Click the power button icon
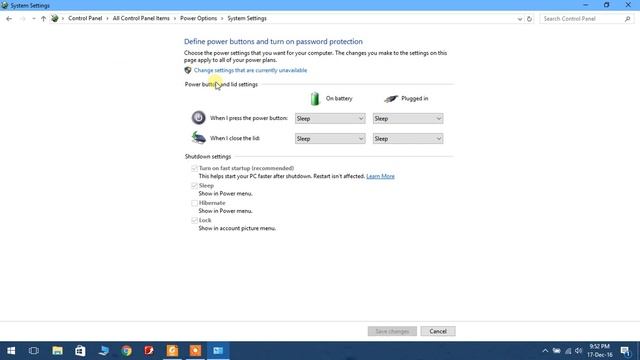Screen dimensions: 640x360 click(x=198, y=118)
